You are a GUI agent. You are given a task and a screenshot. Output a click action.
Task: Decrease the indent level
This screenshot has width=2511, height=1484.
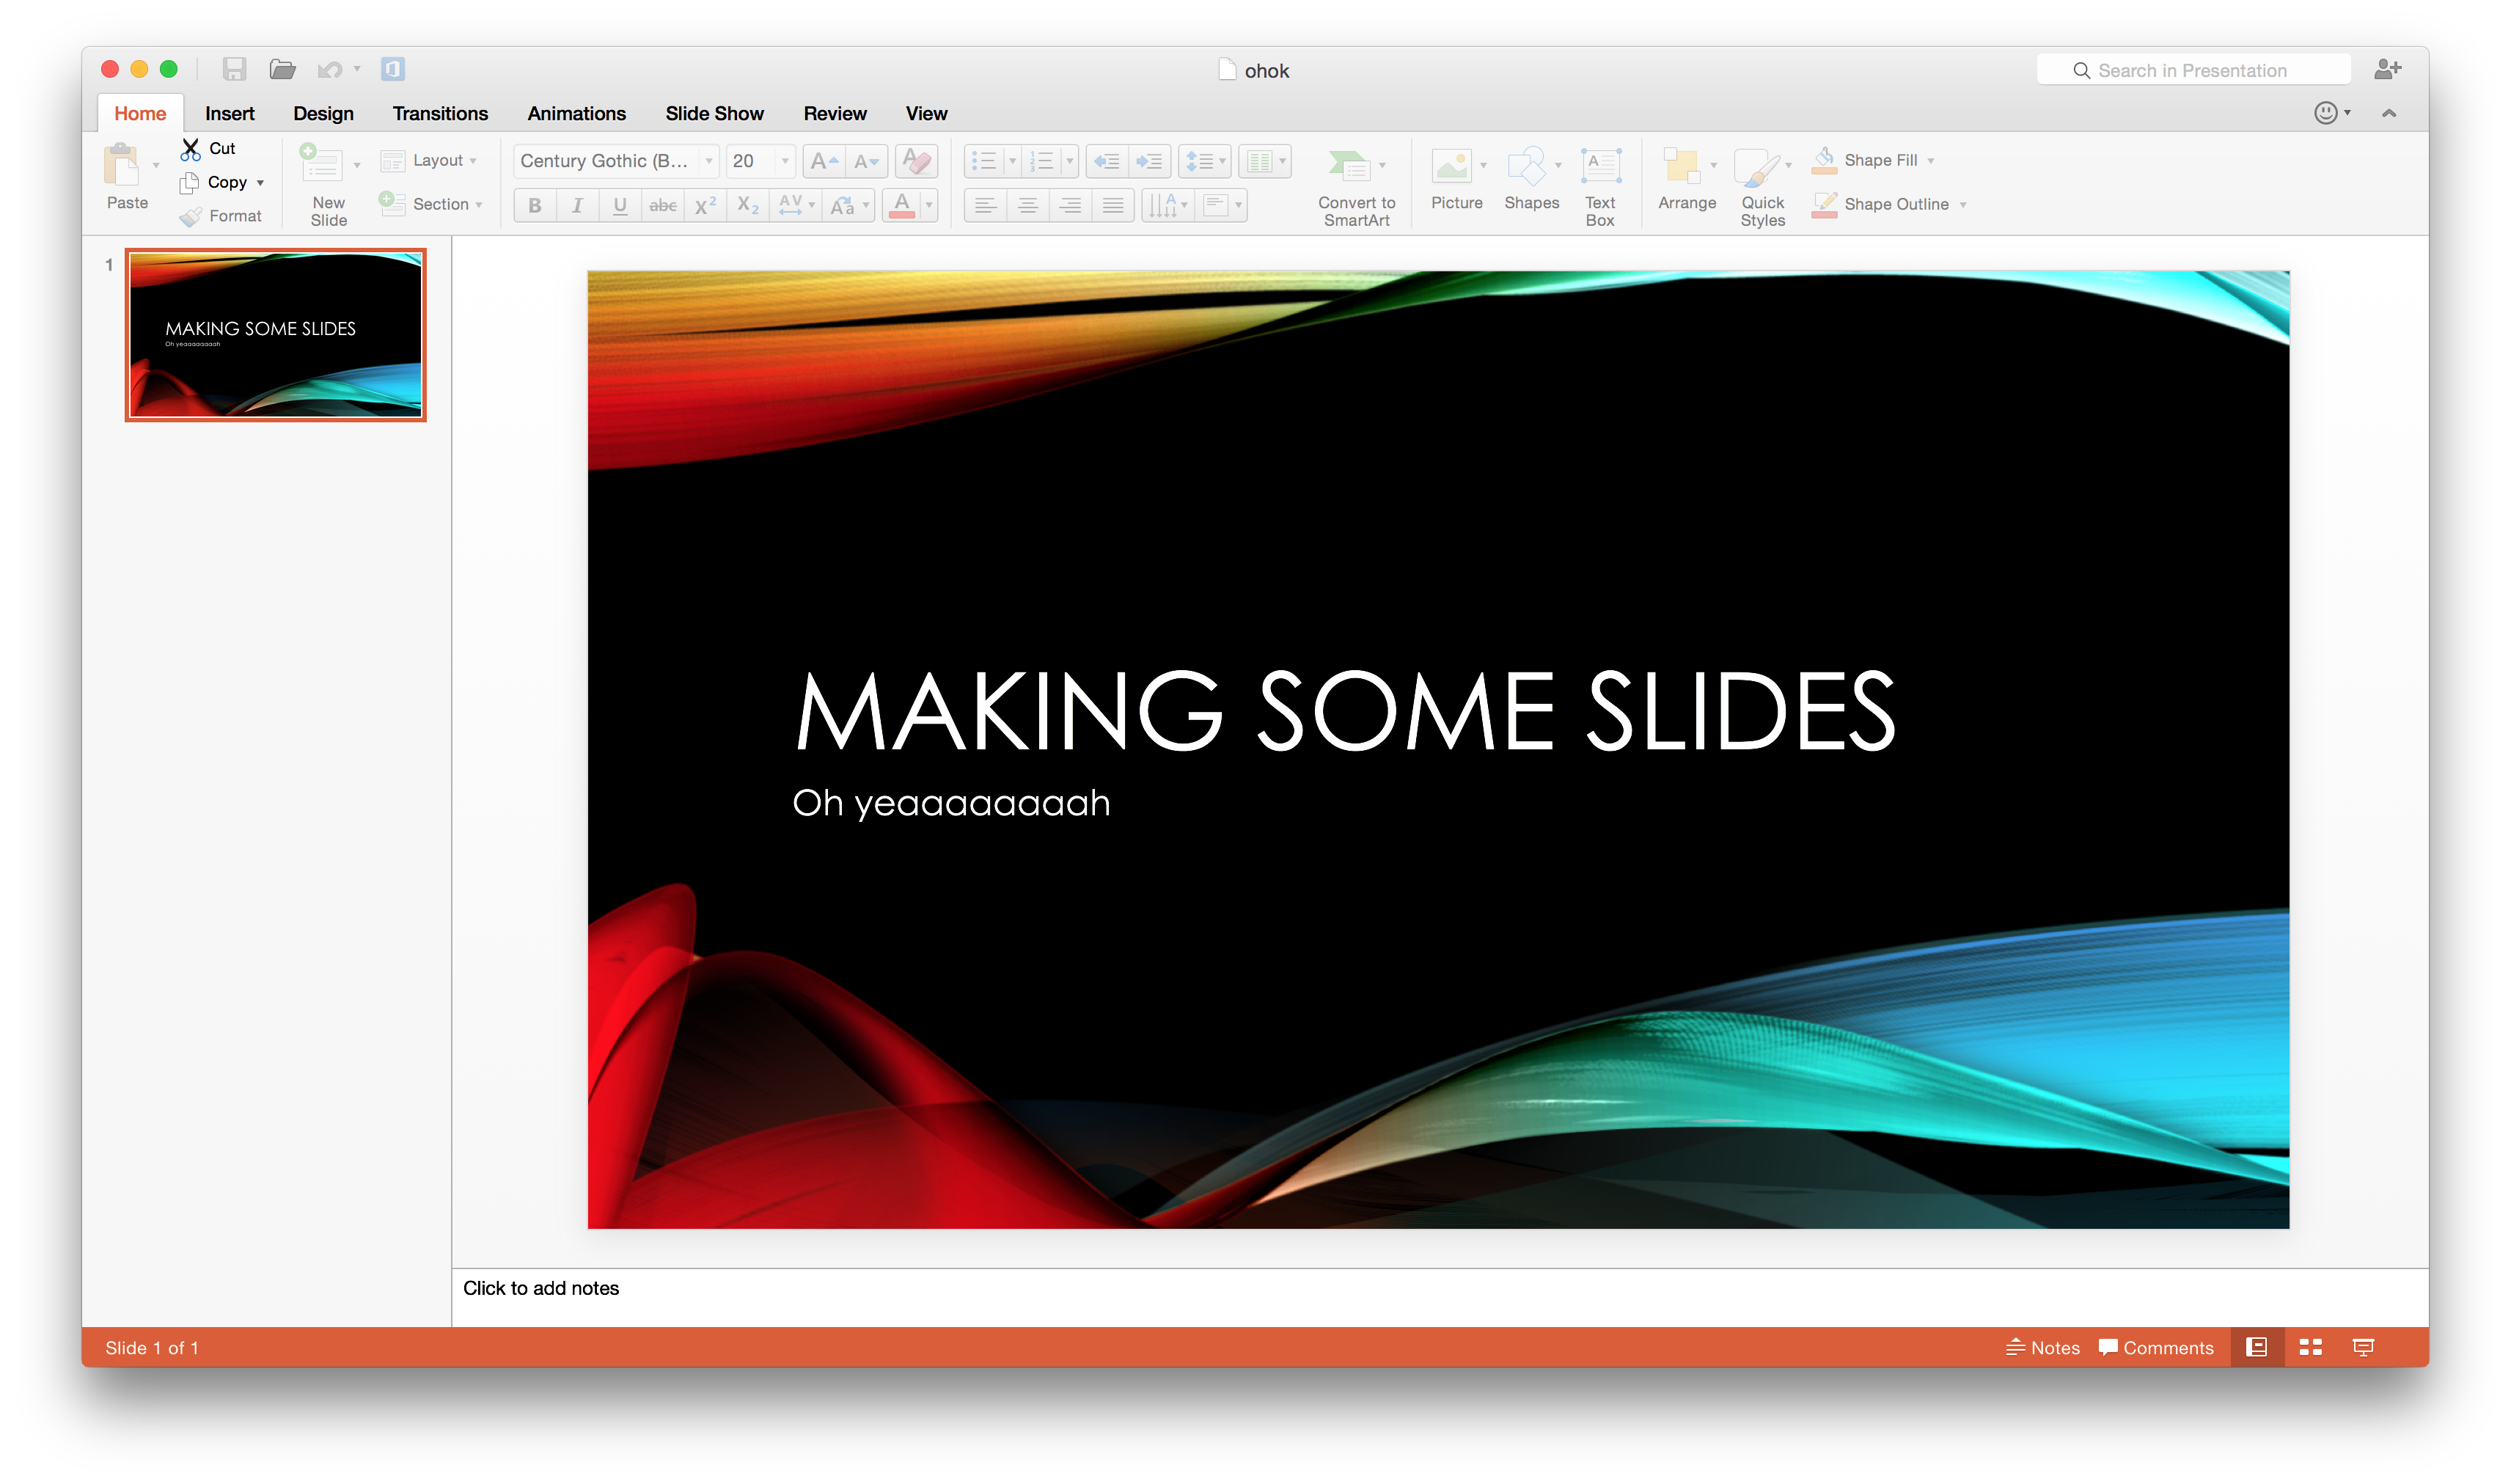1107,161
